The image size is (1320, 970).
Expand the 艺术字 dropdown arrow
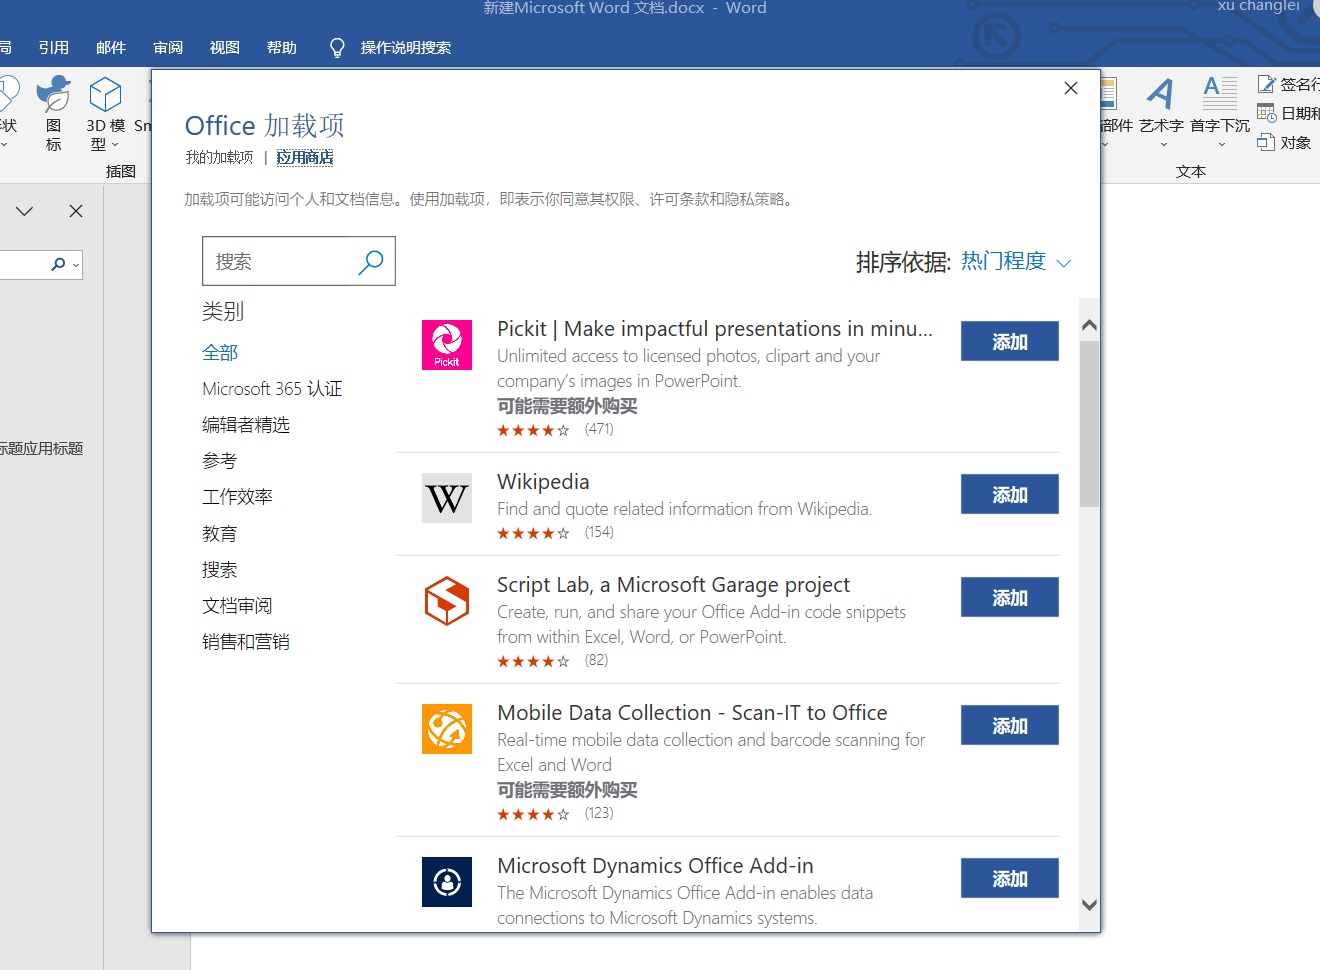[1164, 145]
